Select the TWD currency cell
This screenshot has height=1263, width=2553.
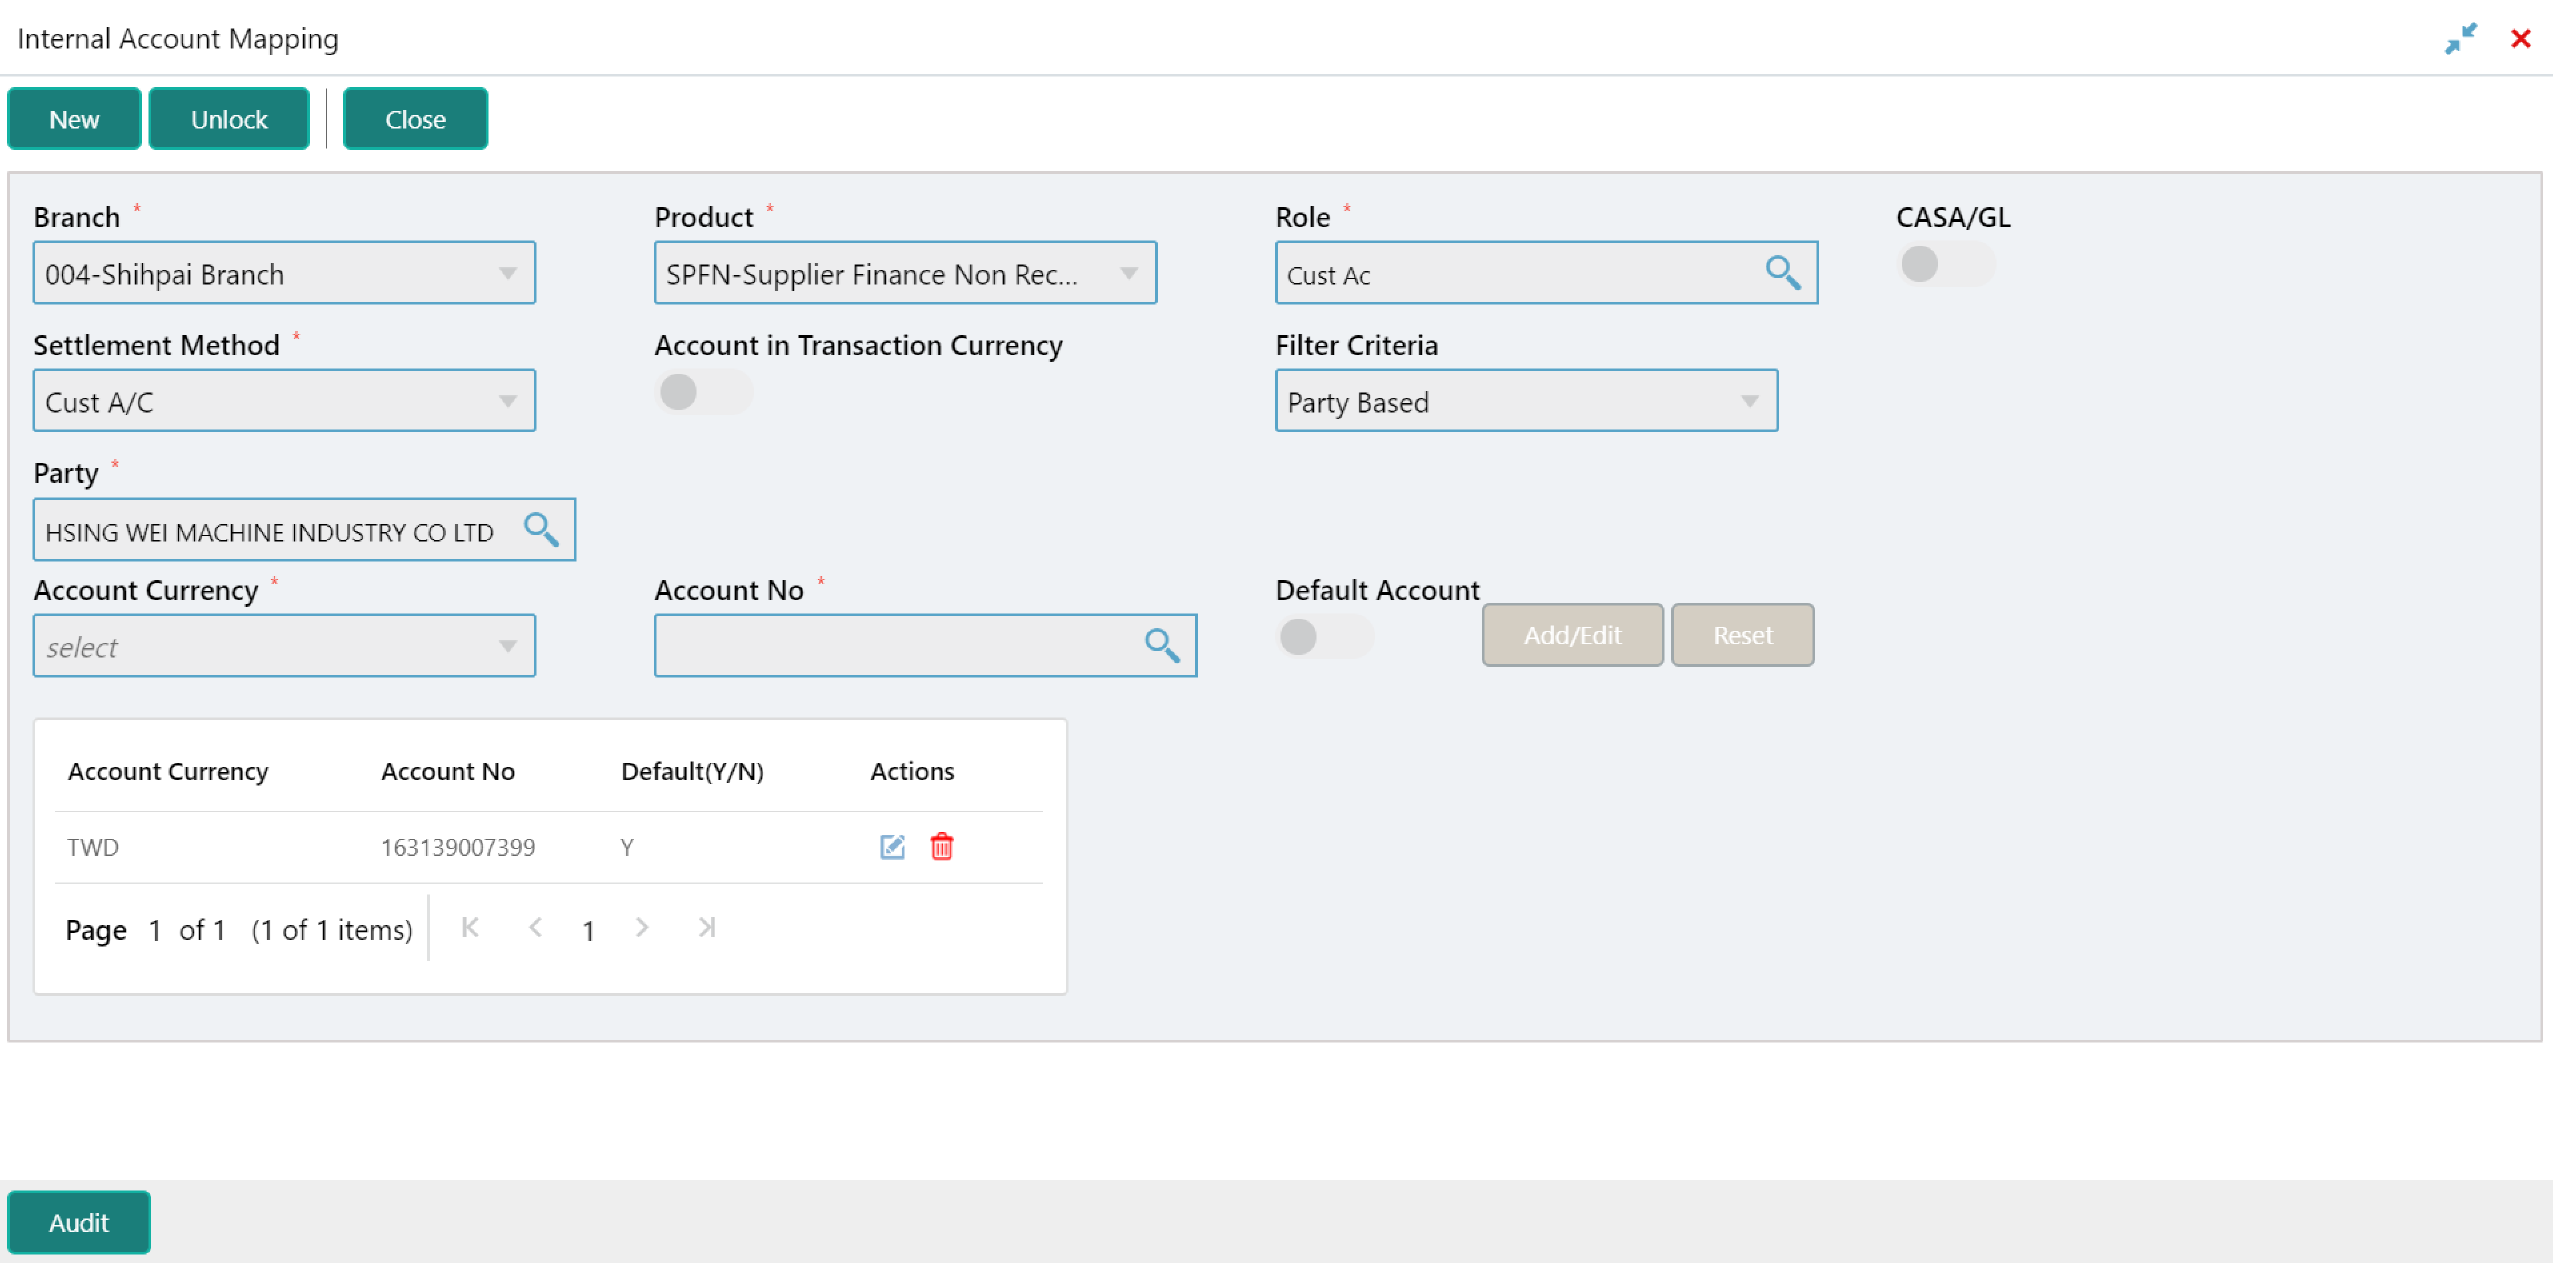tap(93, 848)
